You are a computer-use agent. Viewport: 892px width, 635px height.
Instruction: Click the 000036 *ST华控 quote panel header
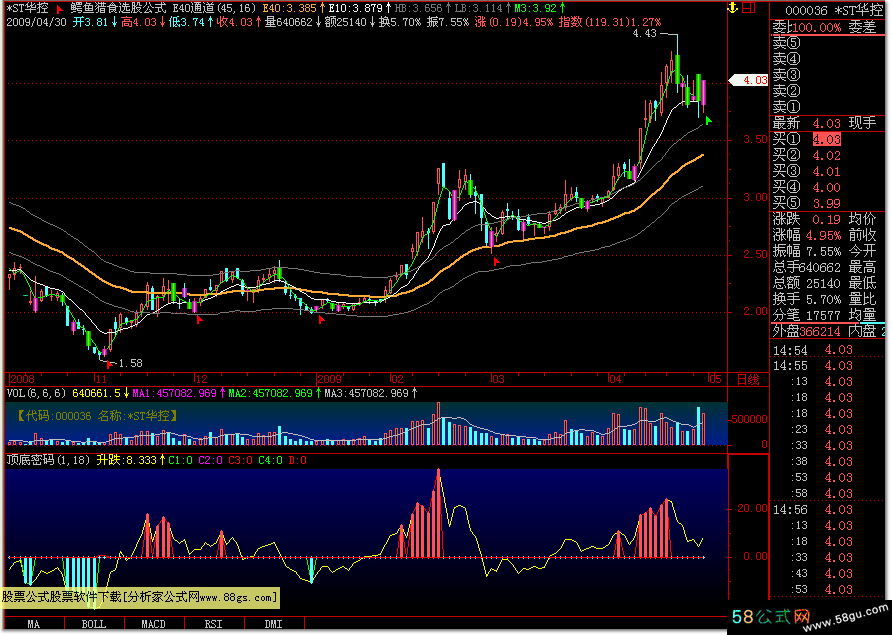coord(835,10)
